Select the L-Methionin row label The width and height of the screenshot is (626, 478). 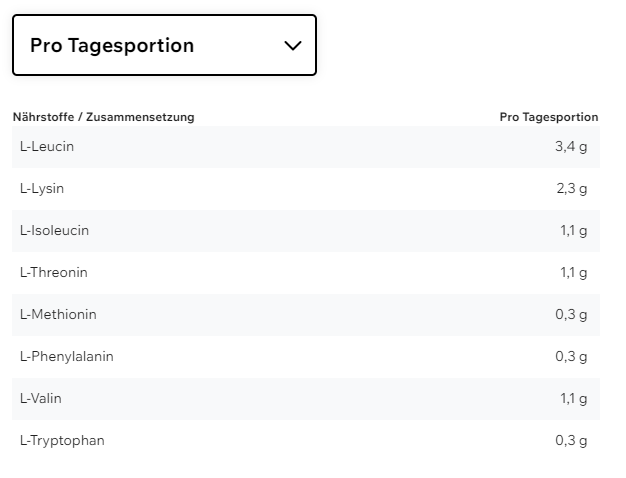tap(58, 315)
